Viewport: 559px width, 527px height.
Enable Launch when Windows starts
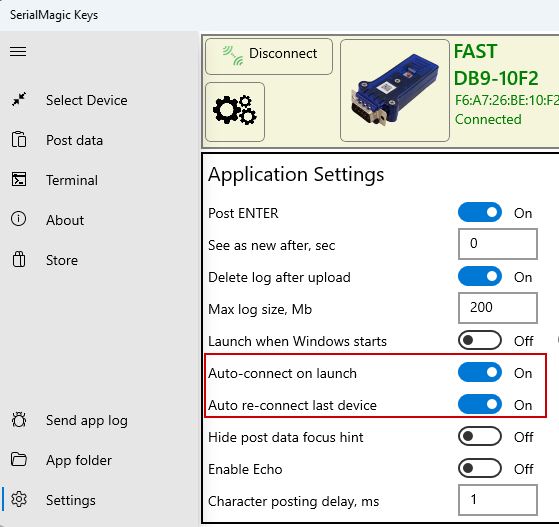pos(480,341)
